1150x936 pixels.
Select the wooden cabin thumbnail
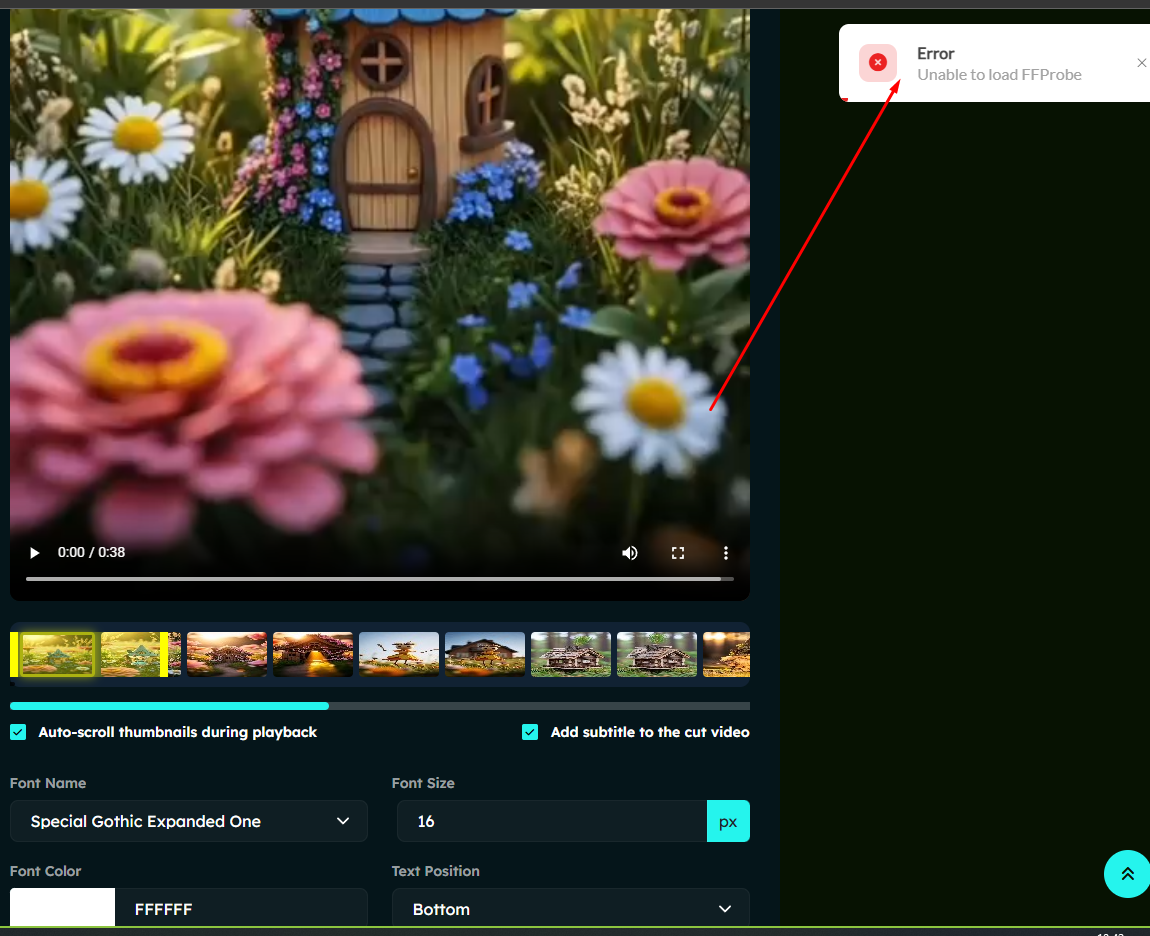coord(485,654)
